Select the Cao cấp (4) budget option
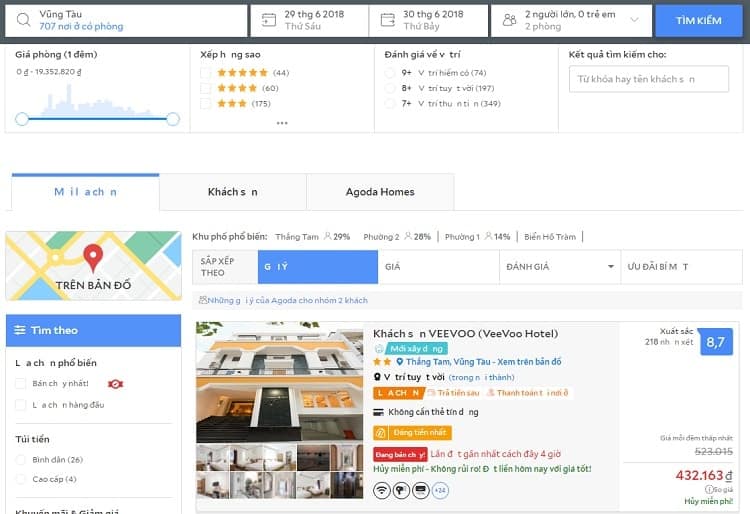The height and width of the screenshot is (514, 750). (x=21, y=479)
